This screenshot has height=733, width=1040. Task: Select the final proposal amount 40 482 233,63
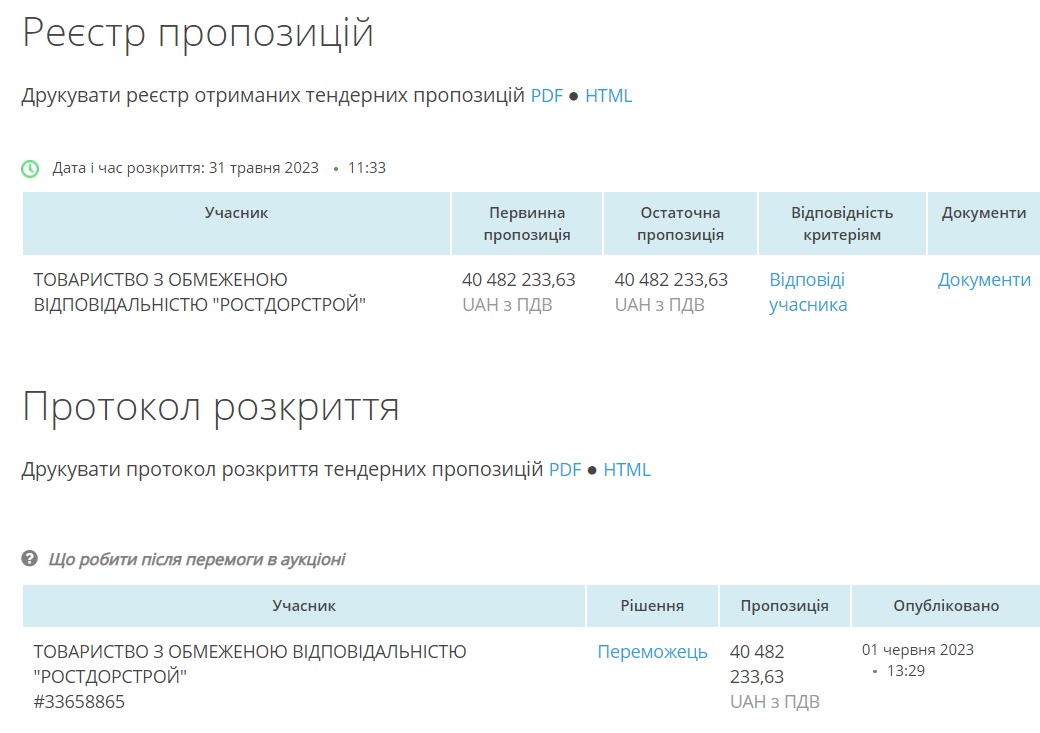671,280
